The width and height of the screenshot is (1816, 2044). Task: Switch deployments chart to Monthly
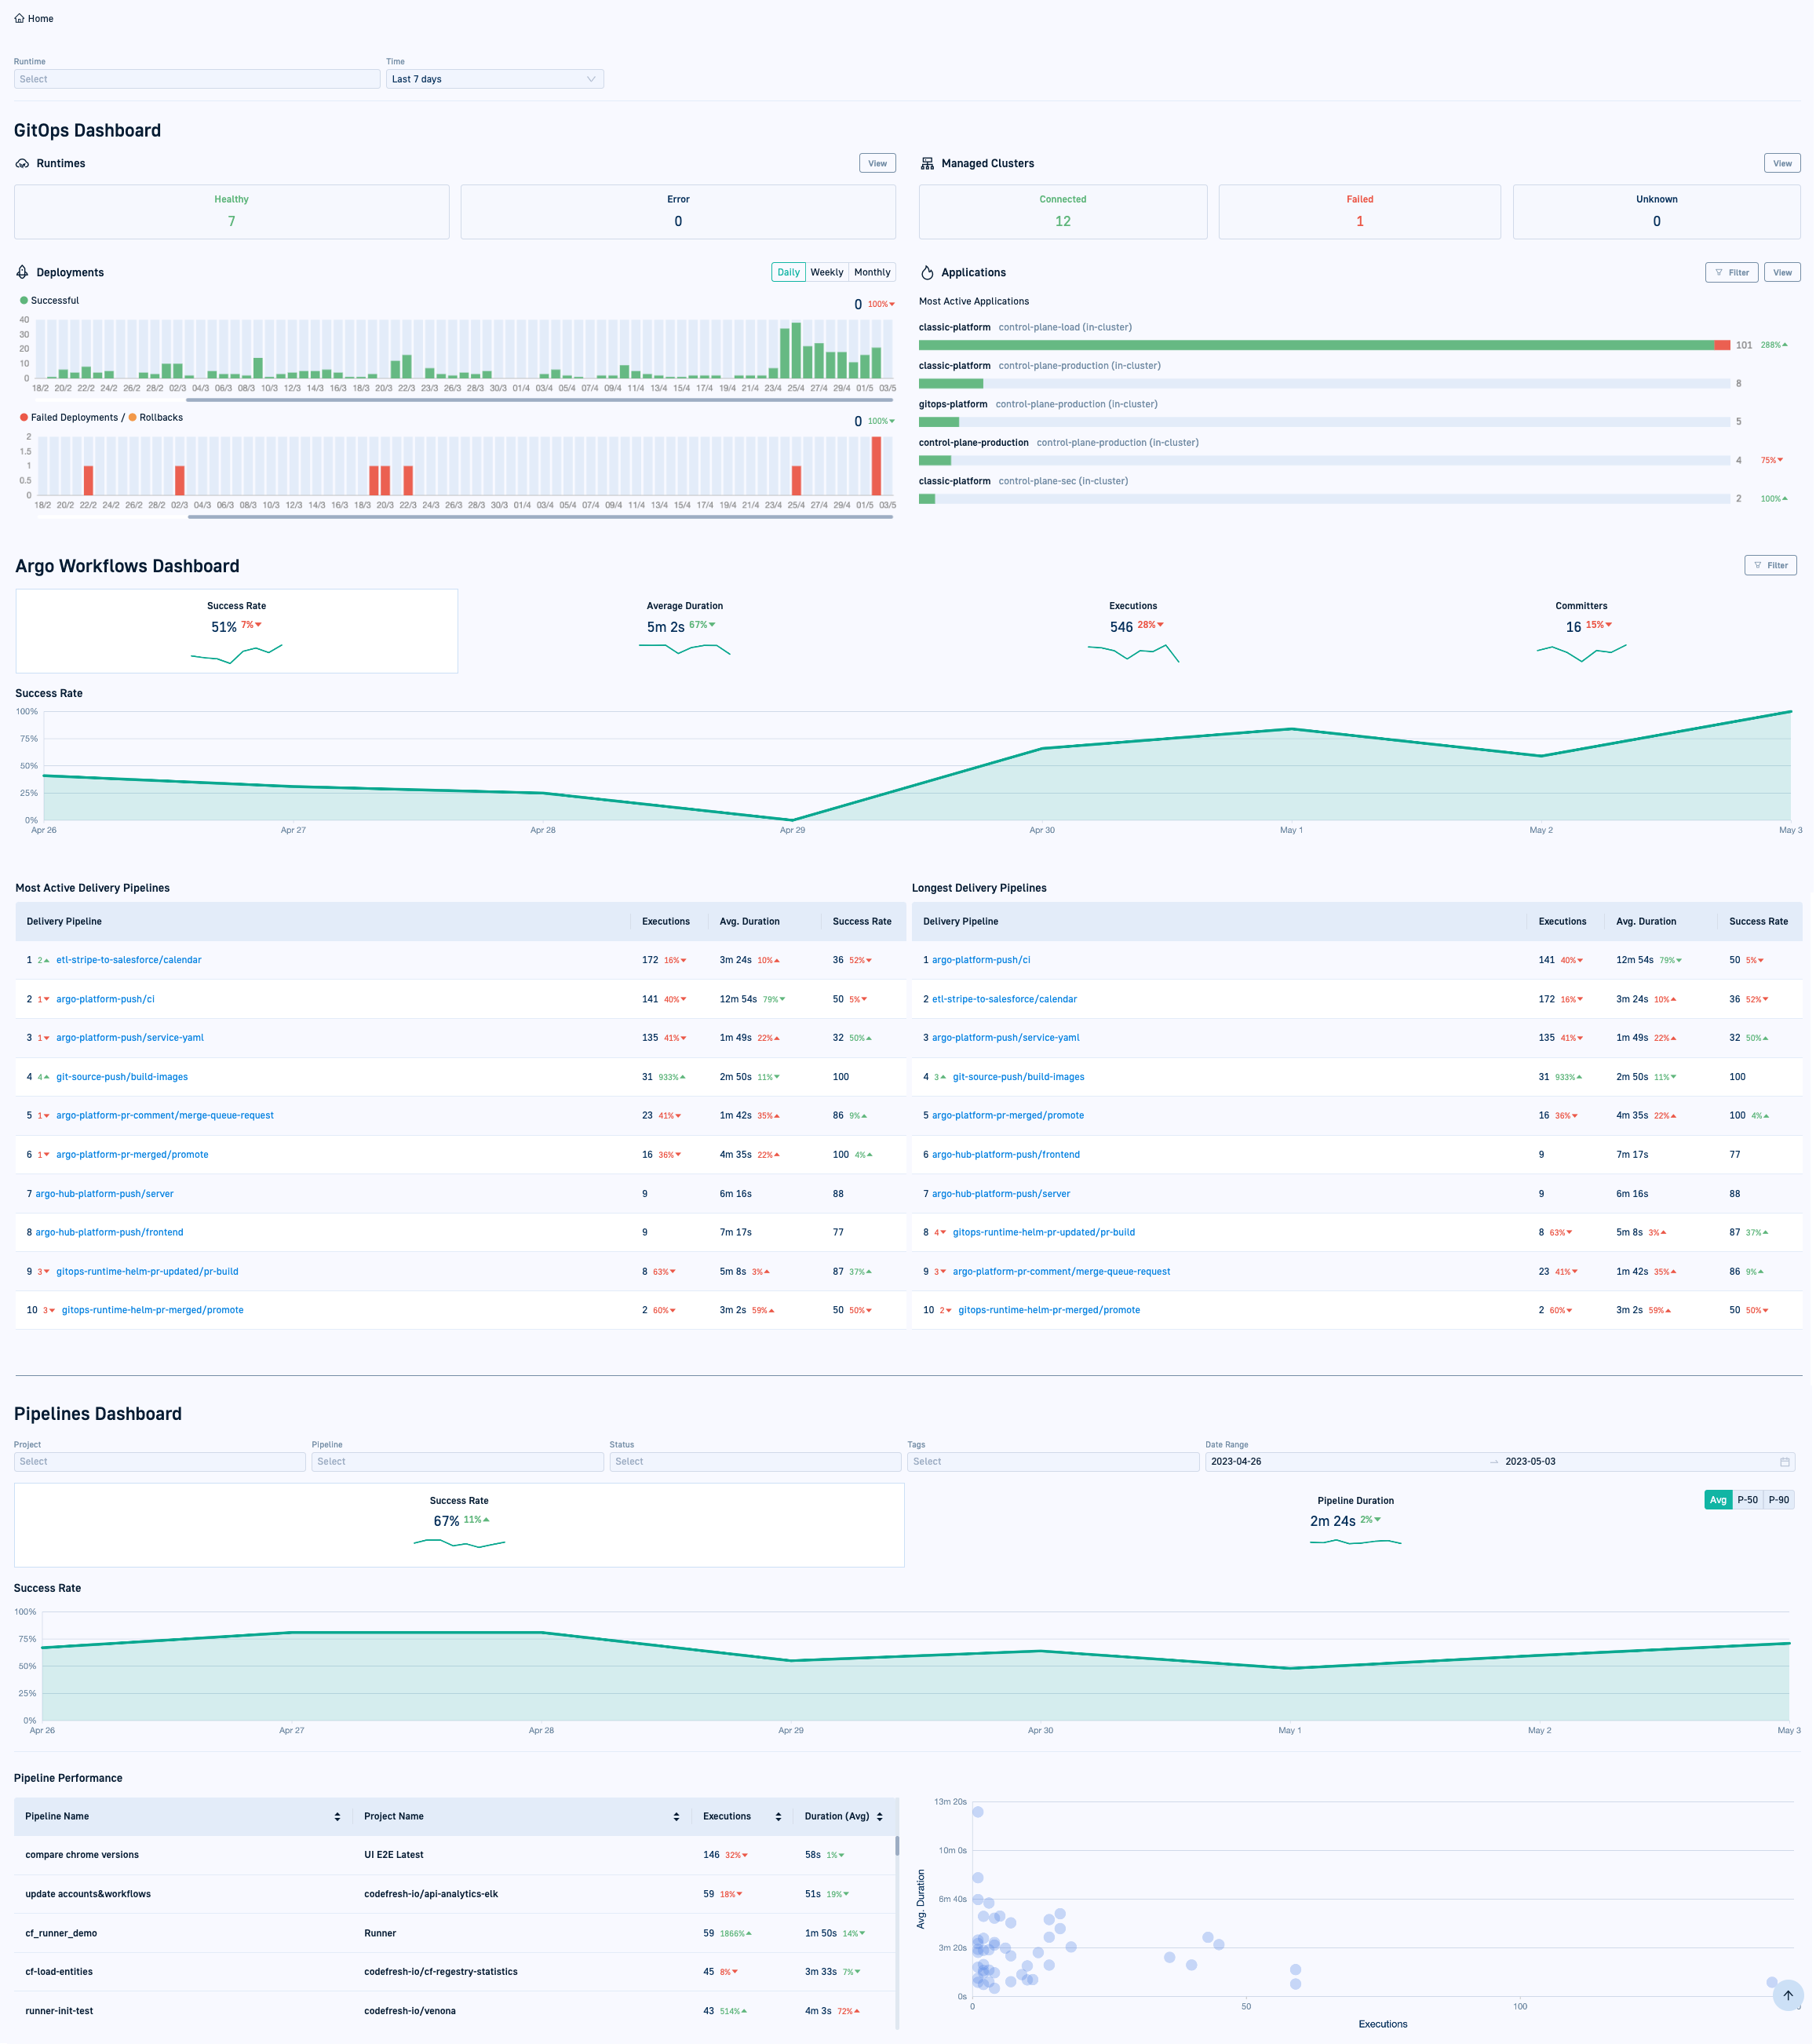tap(871, 272)
